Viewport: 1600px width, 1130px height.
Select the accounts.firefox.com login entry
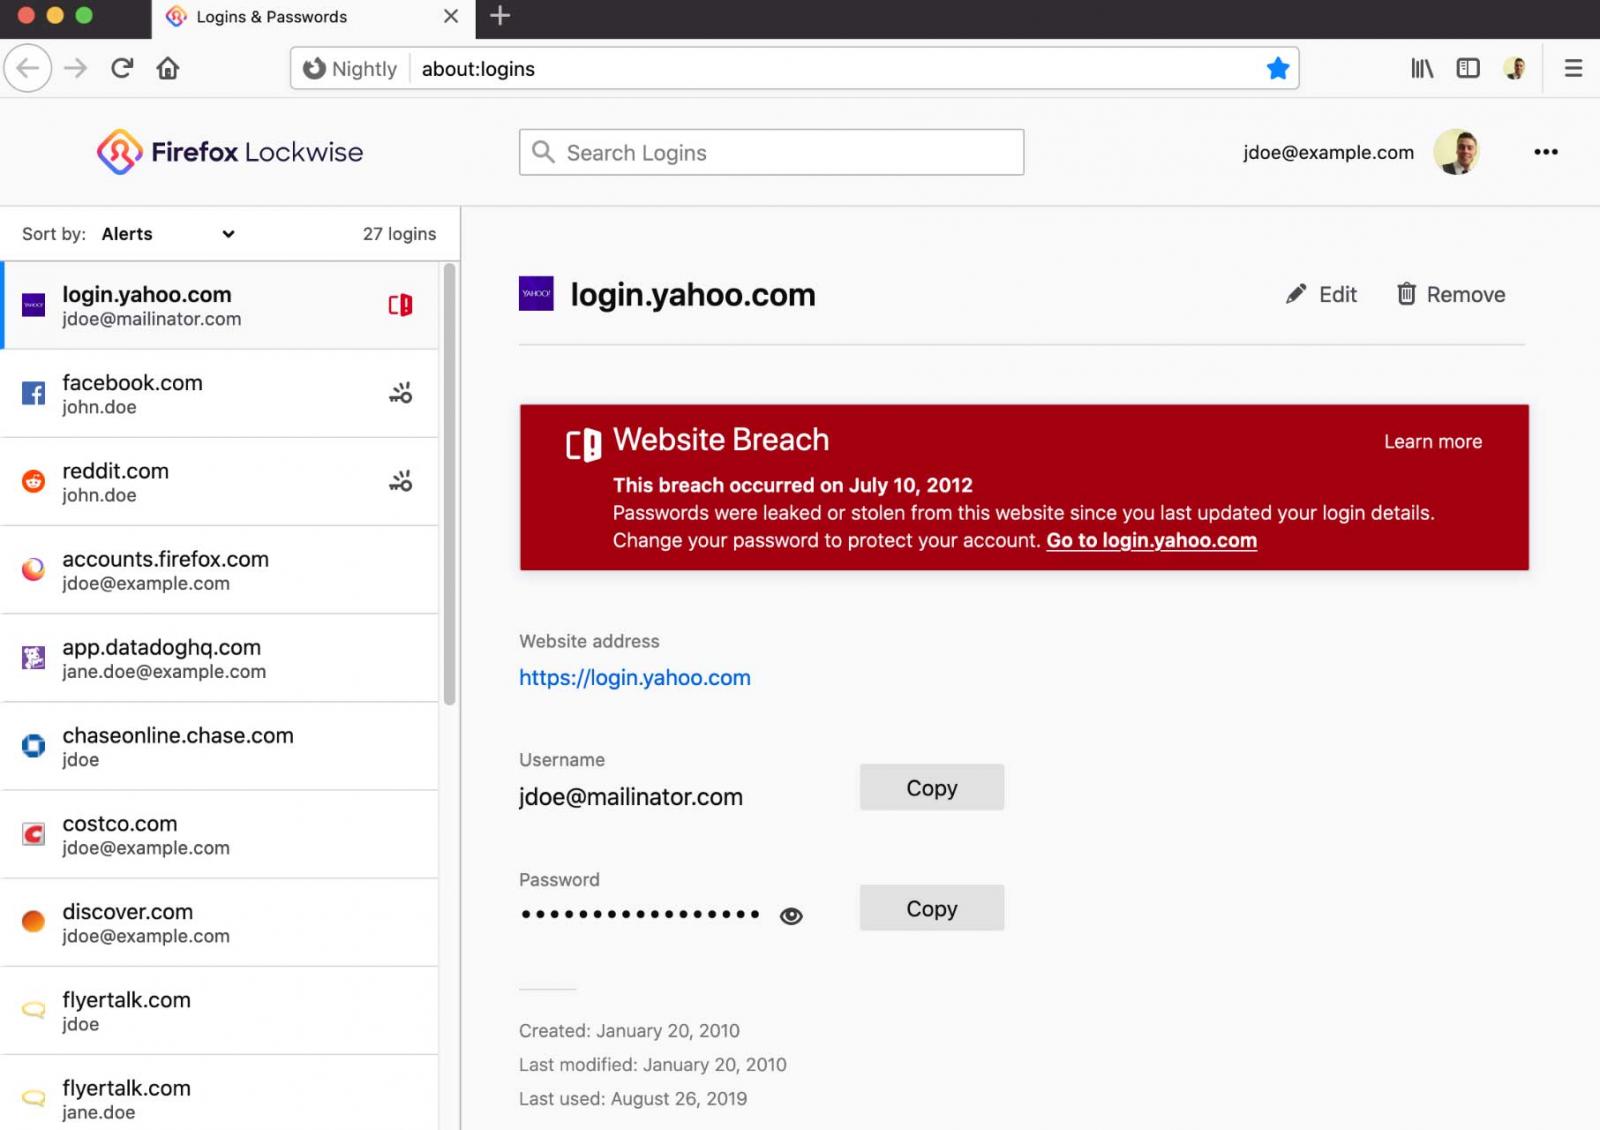[x=219, y=569]
